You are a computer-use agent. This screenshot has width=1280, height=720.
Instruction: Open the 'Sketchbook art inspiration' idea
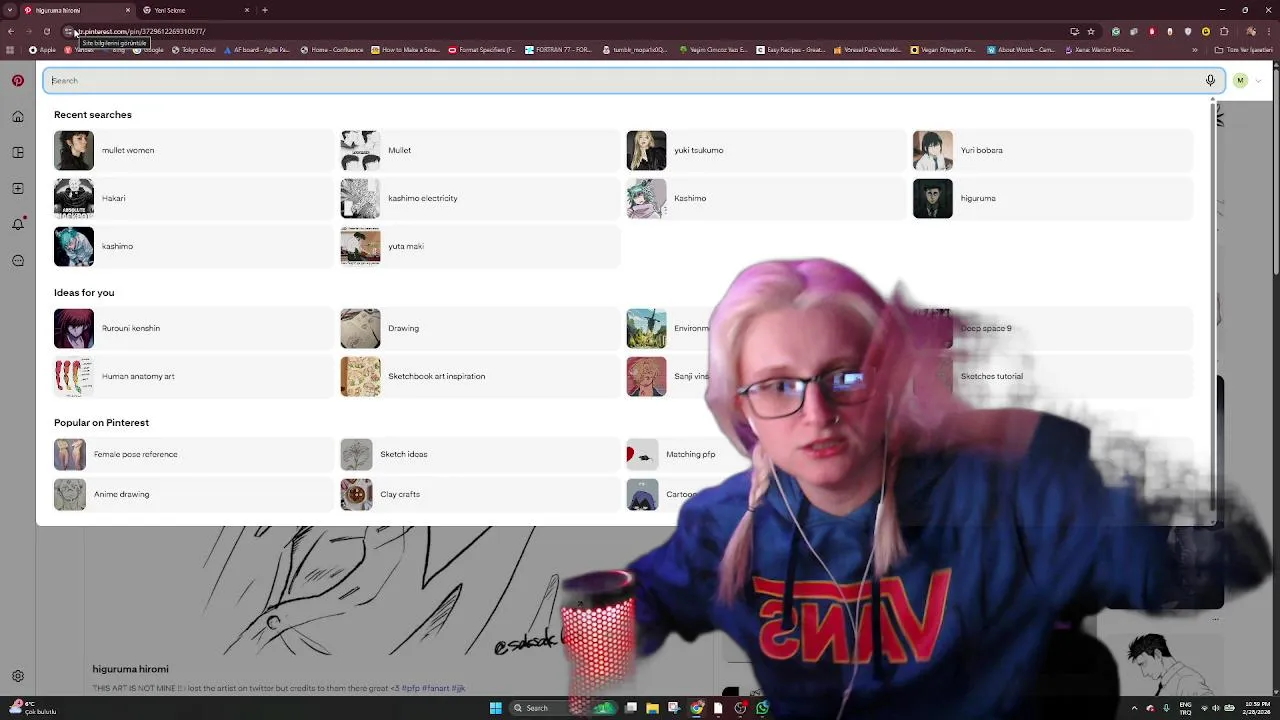(480, 376)
